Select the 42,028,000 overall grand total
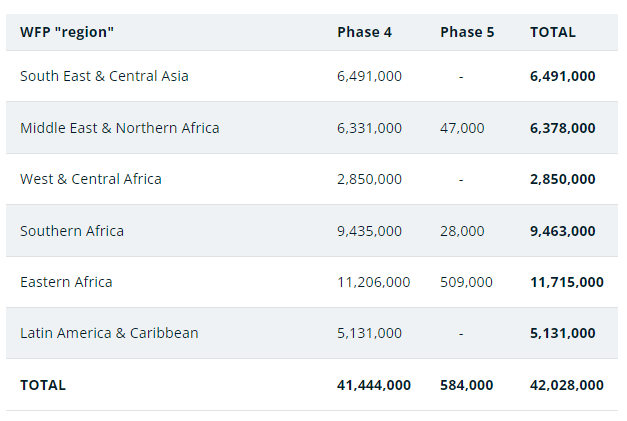This screenshot has height=421, width=627. [567, 385]
